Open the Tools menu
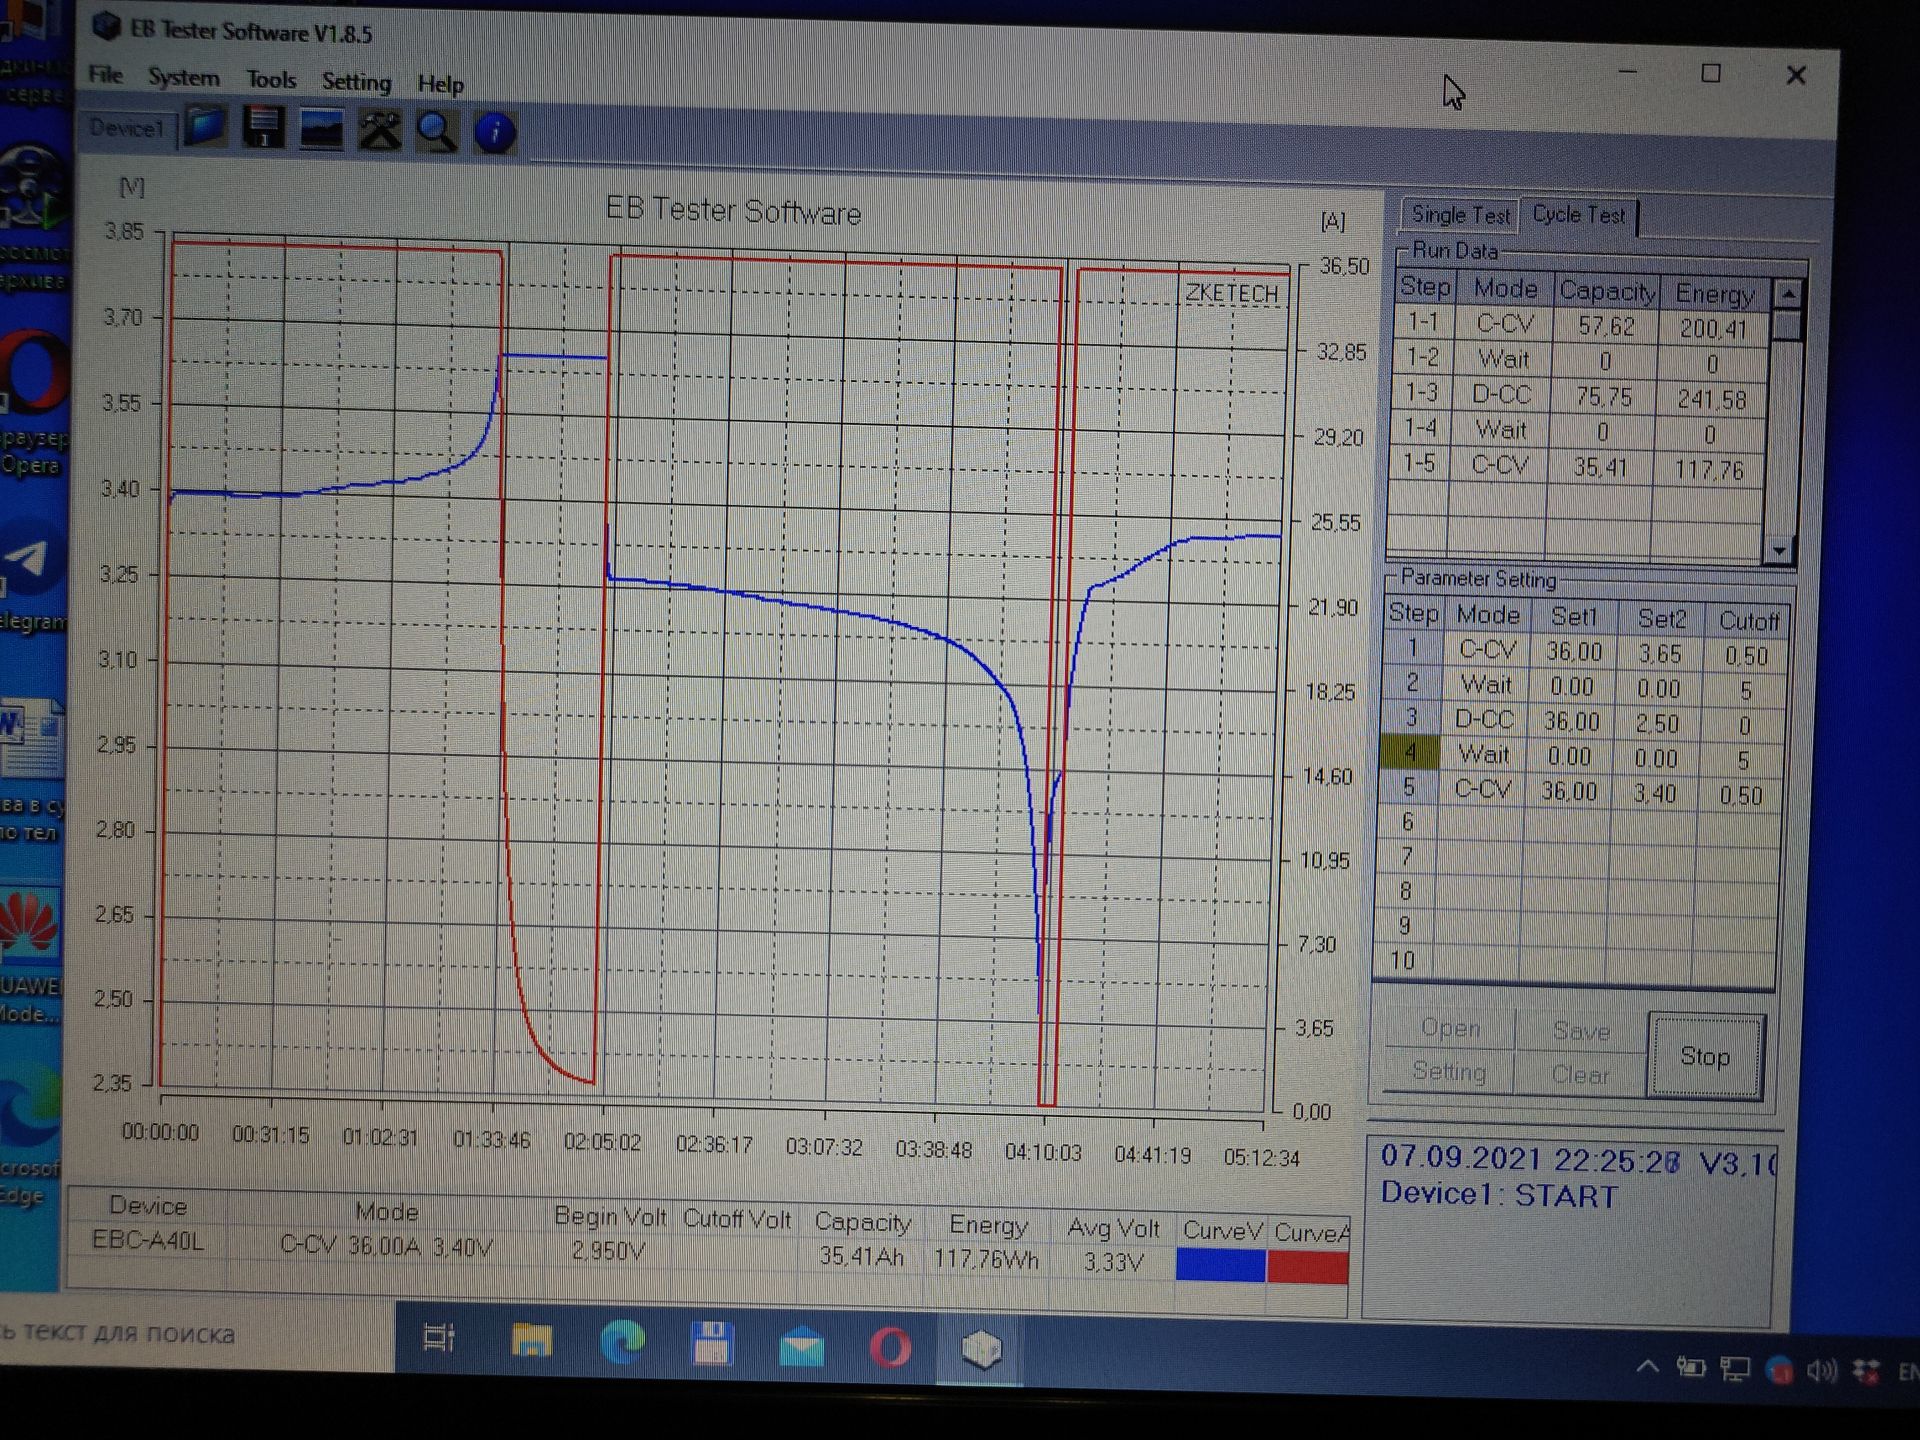1920x1440 pixels. coord(271,80)
